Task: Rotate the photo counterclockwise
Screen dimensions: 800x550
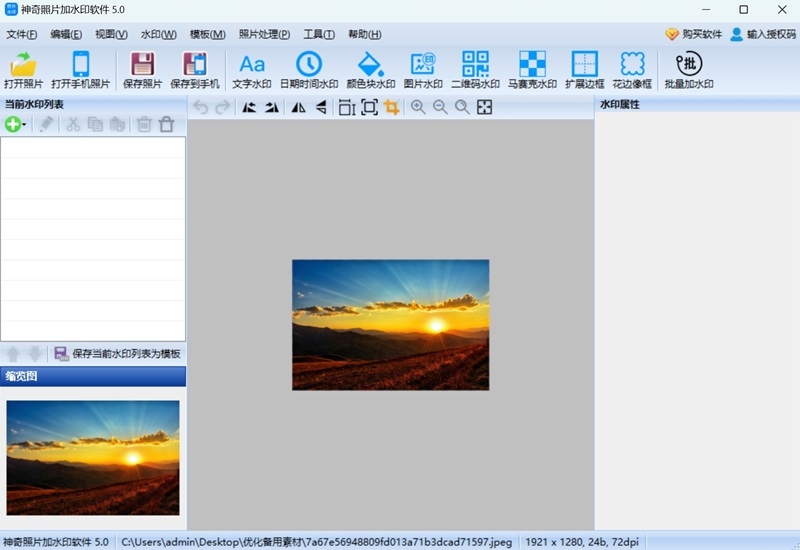Action: pos(249,107)
